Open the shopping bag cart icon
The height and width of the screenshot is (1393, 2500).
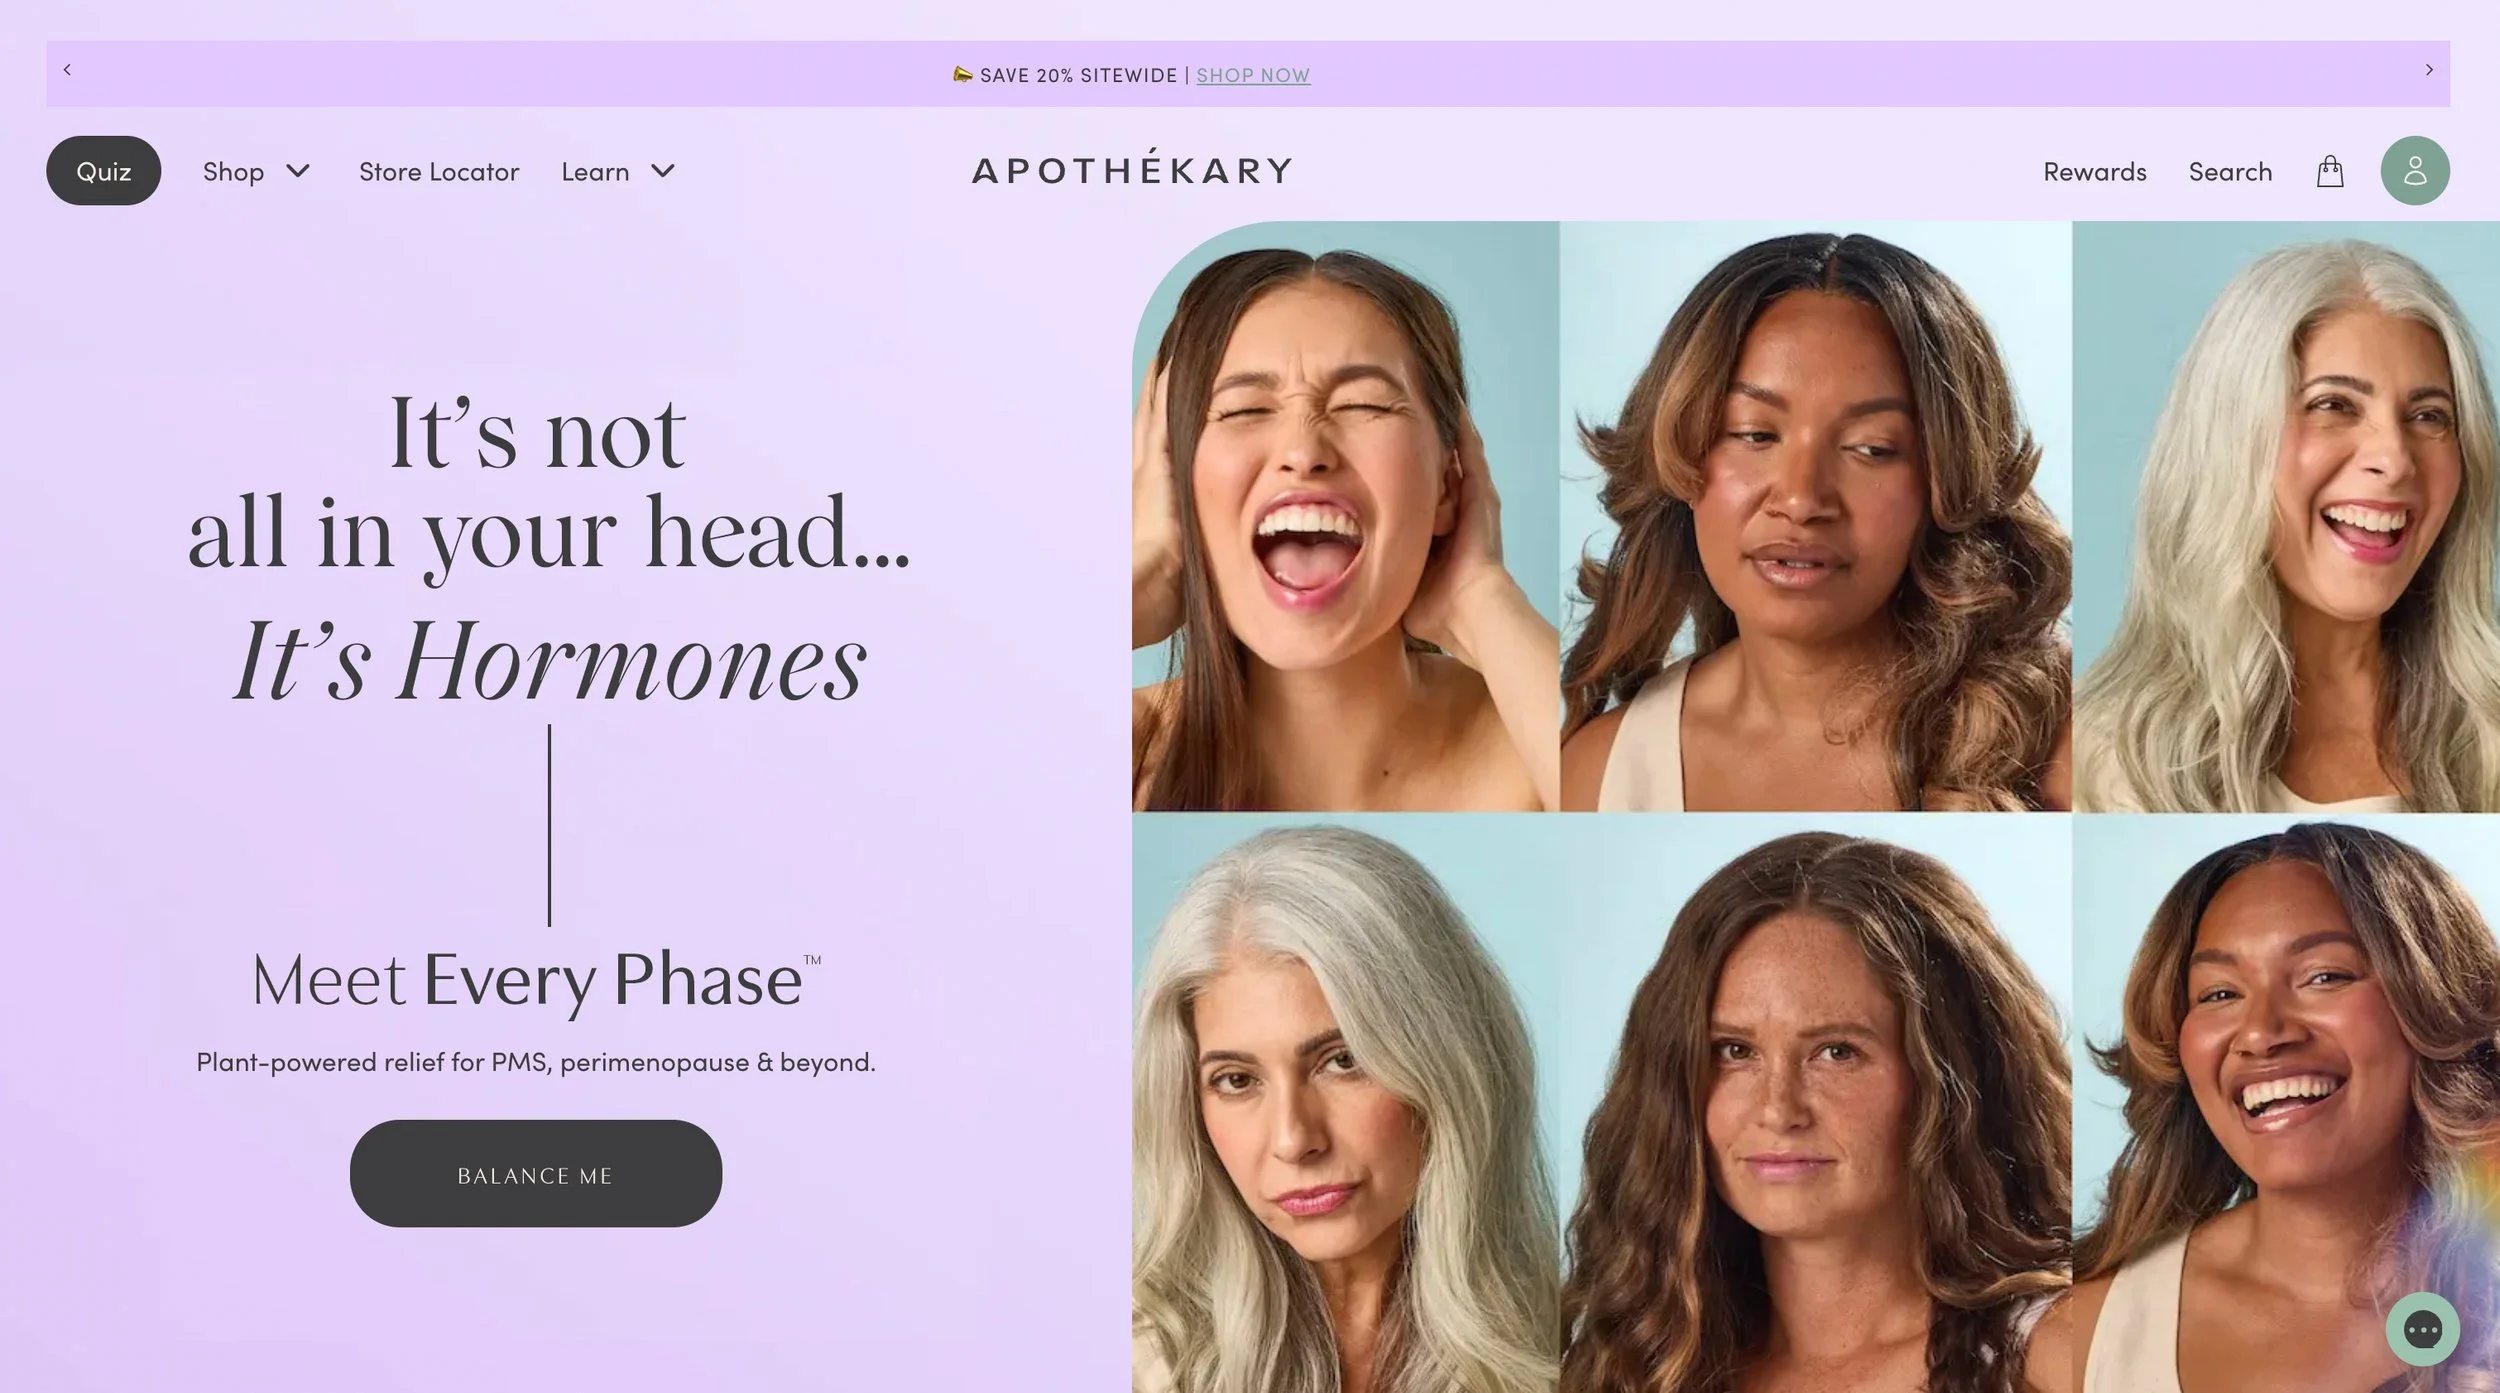click(x=2330, y=171)
